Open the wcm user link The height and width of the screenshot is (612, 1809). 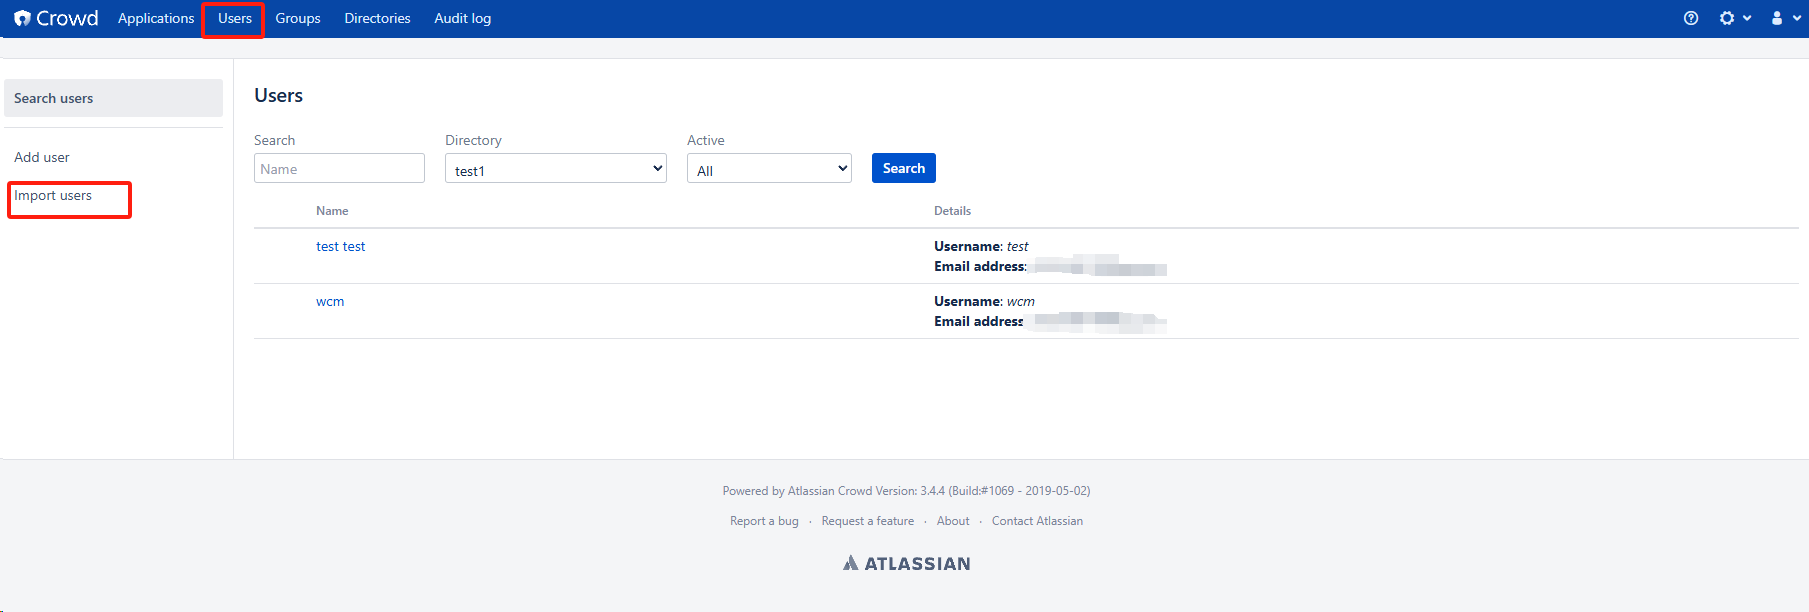(330, 301)
